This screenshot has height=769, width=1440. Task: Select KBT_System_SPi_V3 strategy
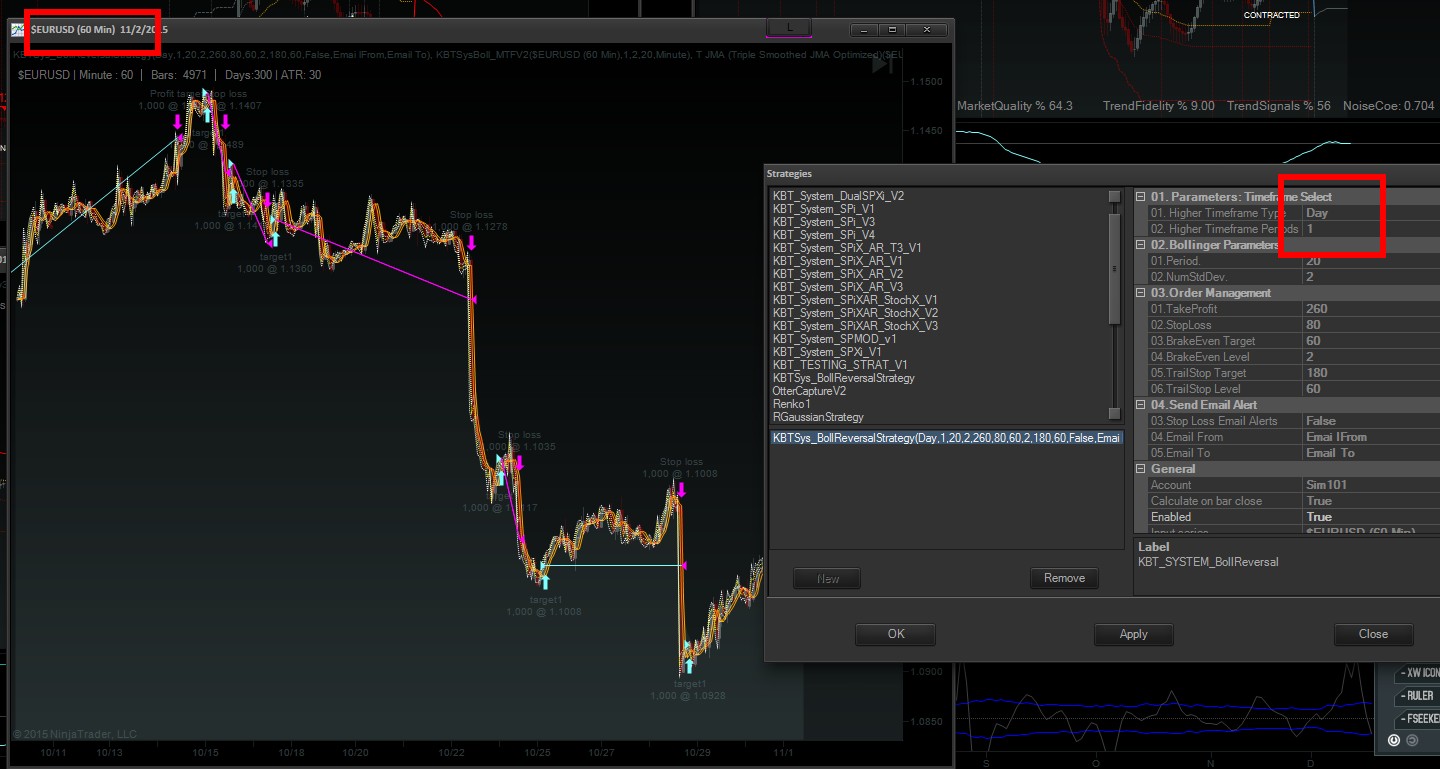(x=824, y=222)
